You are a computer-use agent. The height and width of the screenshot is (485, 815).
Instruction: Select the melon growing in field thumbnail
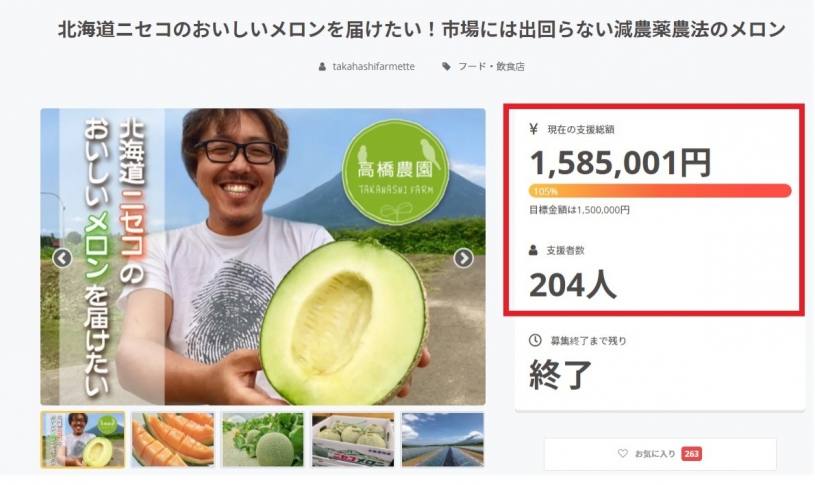(262, 440)
